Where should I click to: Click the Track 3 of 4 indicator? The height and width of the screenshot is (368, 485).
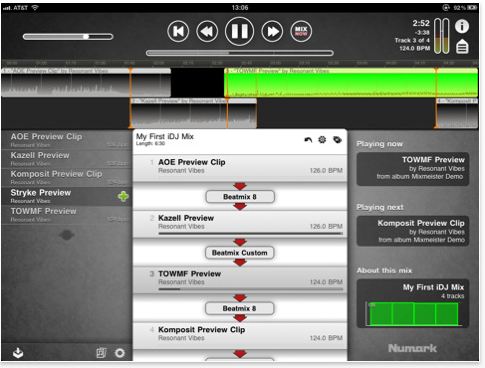pos(412,40)
